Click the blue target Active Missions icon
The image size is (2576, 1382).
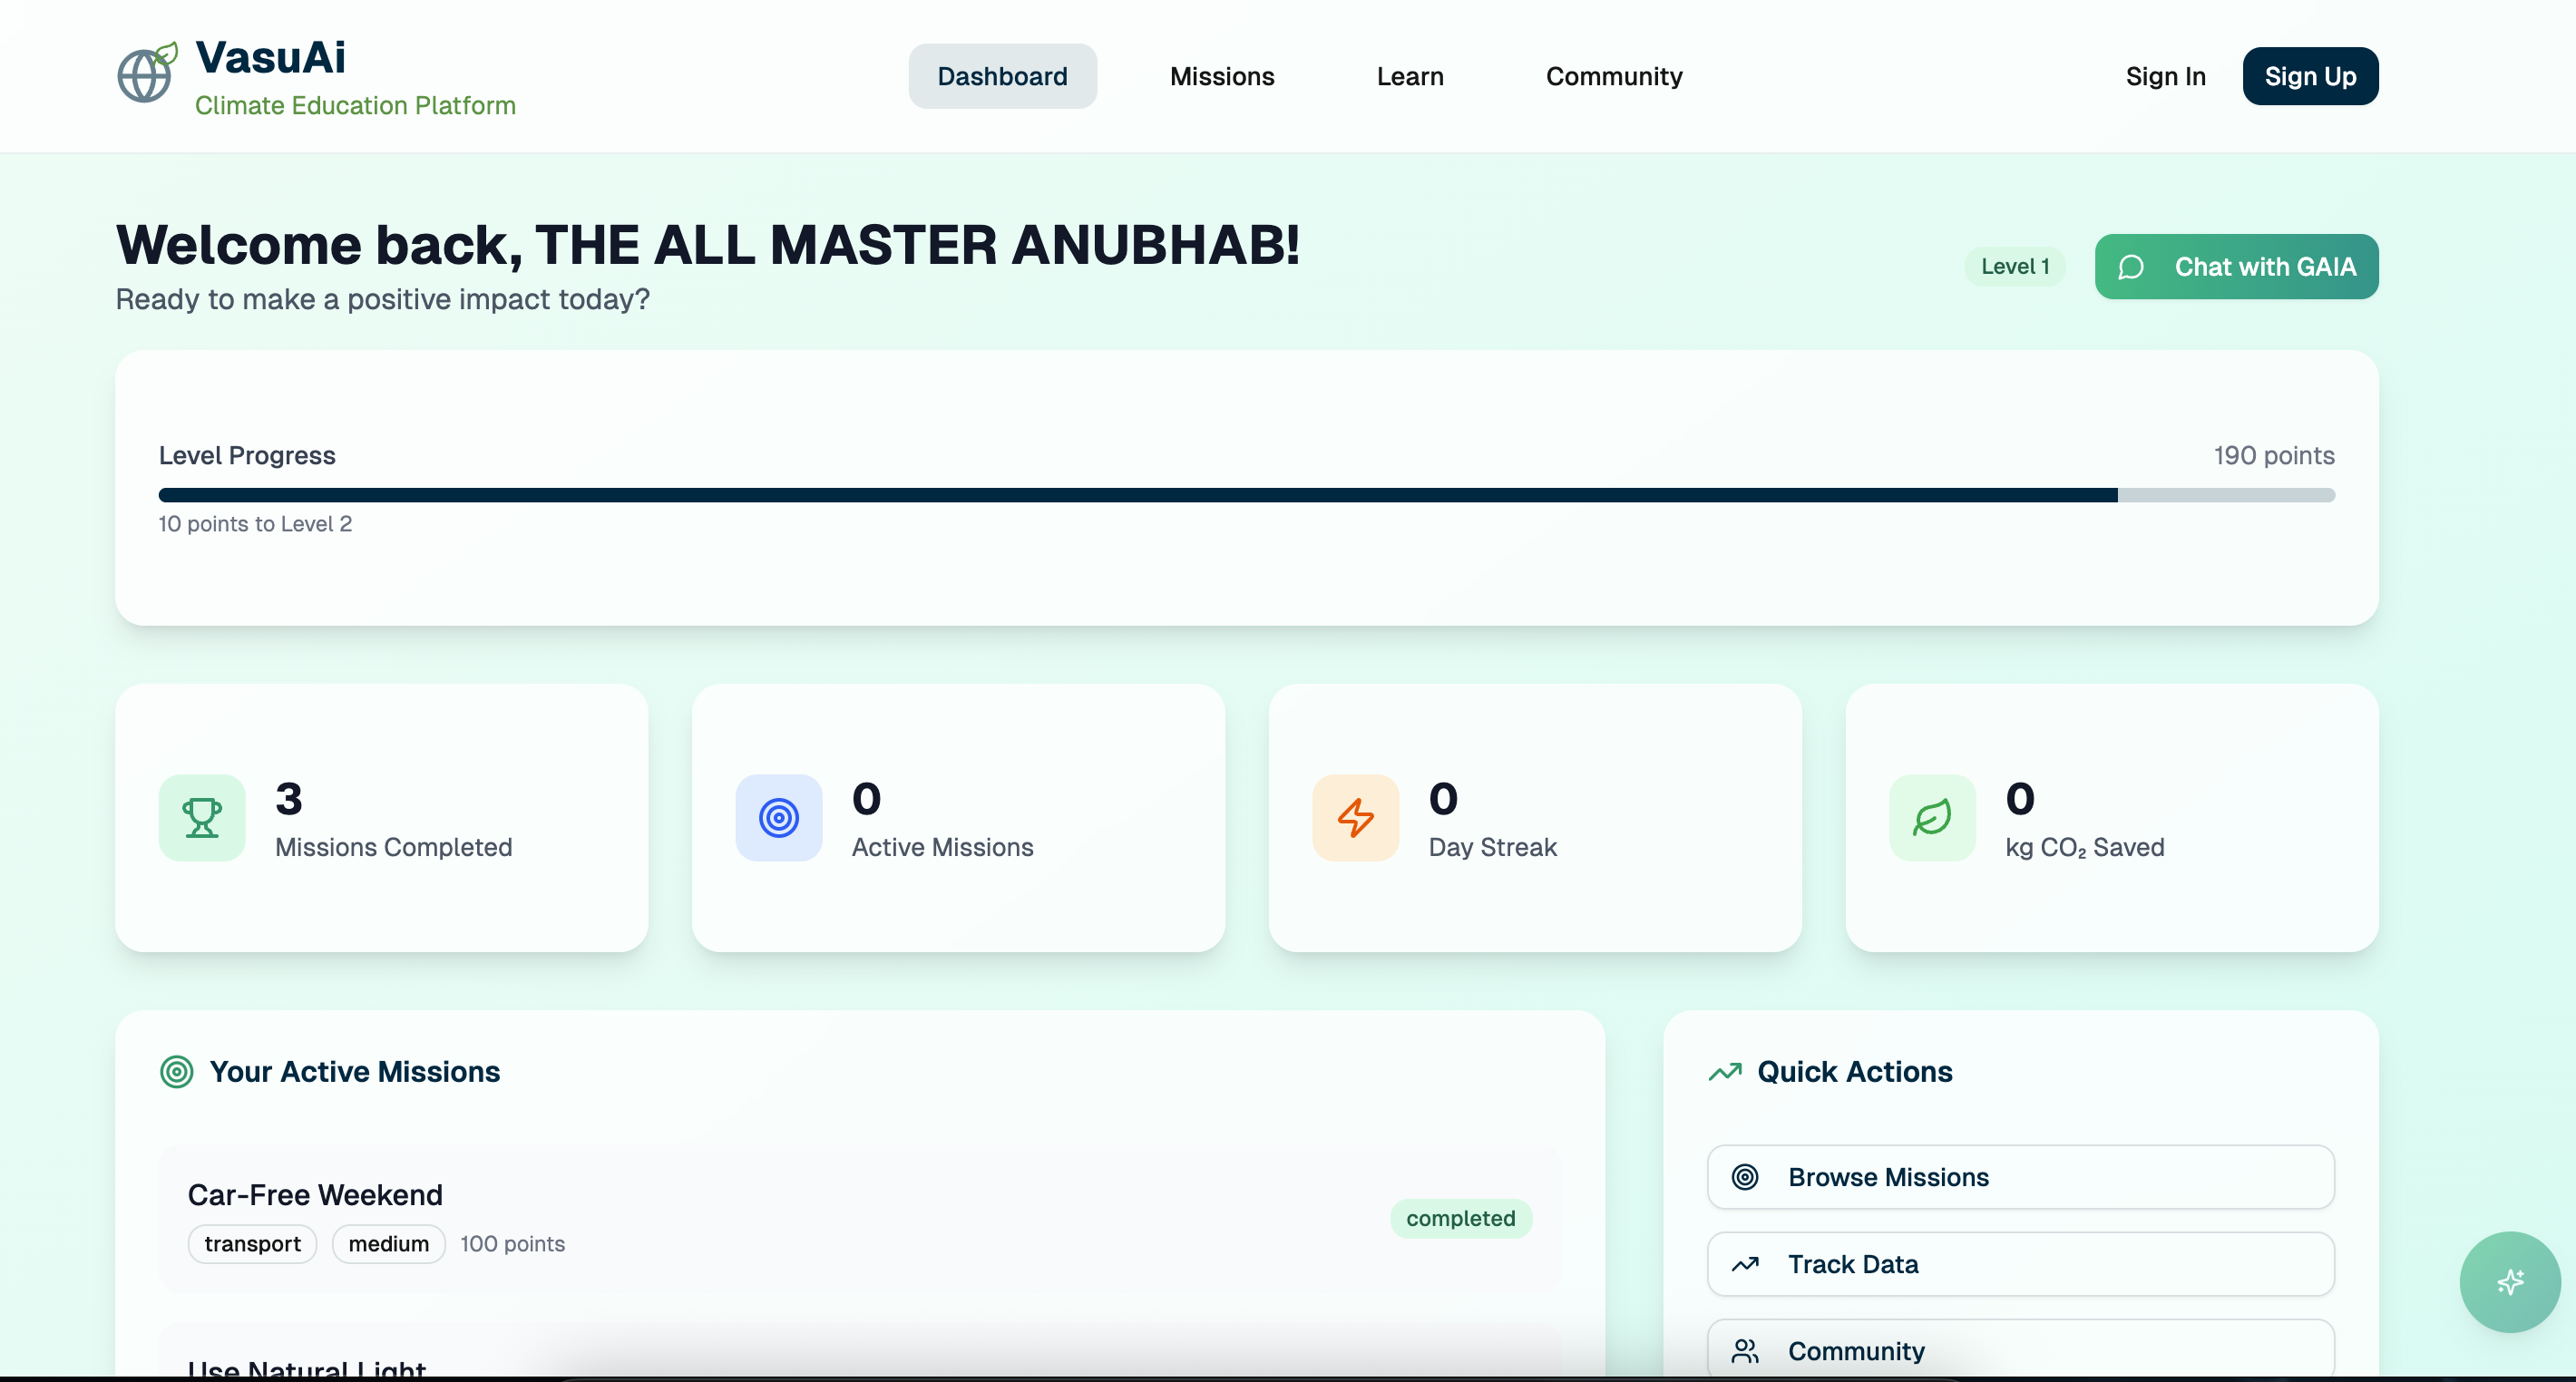778,817
